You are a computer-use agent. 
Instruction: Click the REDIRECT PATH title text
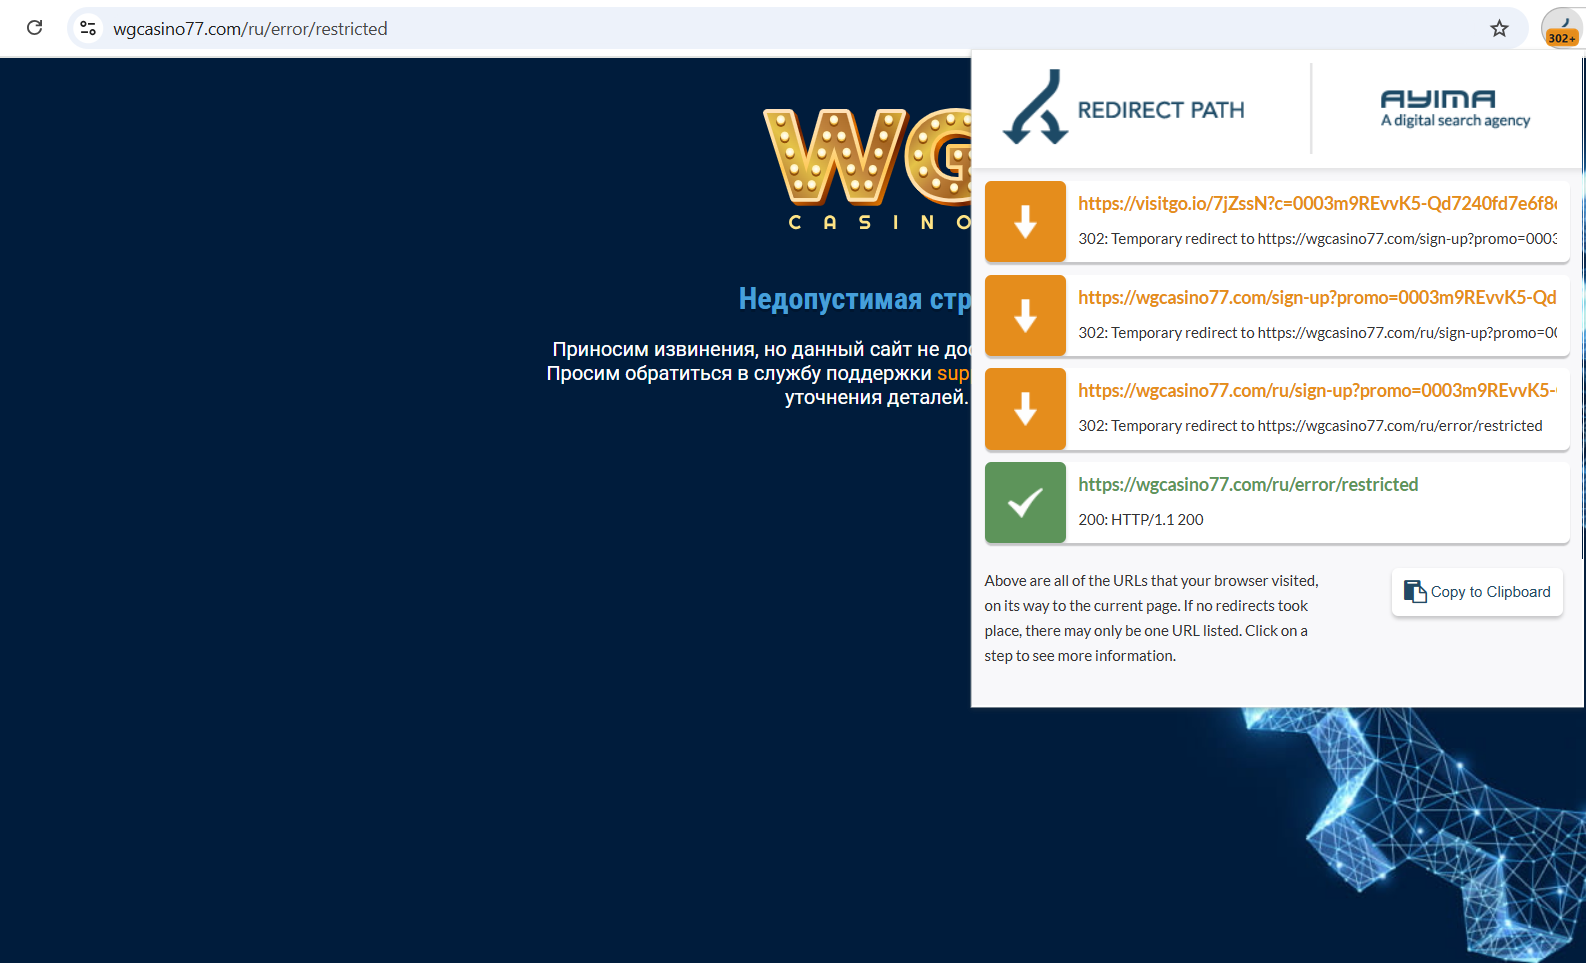[x=1161, y=110]
